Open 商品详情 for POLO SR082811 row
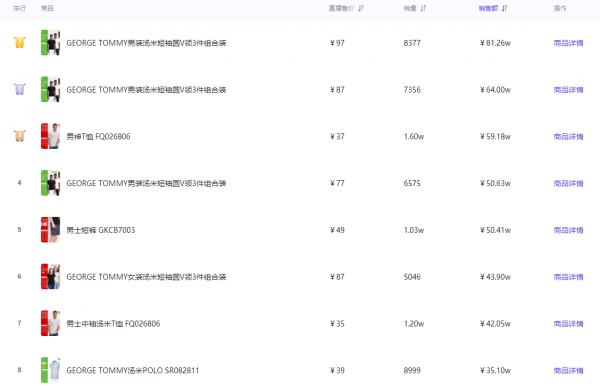The height and width of the screenshot is (386, 600). [x=568, y=370]
